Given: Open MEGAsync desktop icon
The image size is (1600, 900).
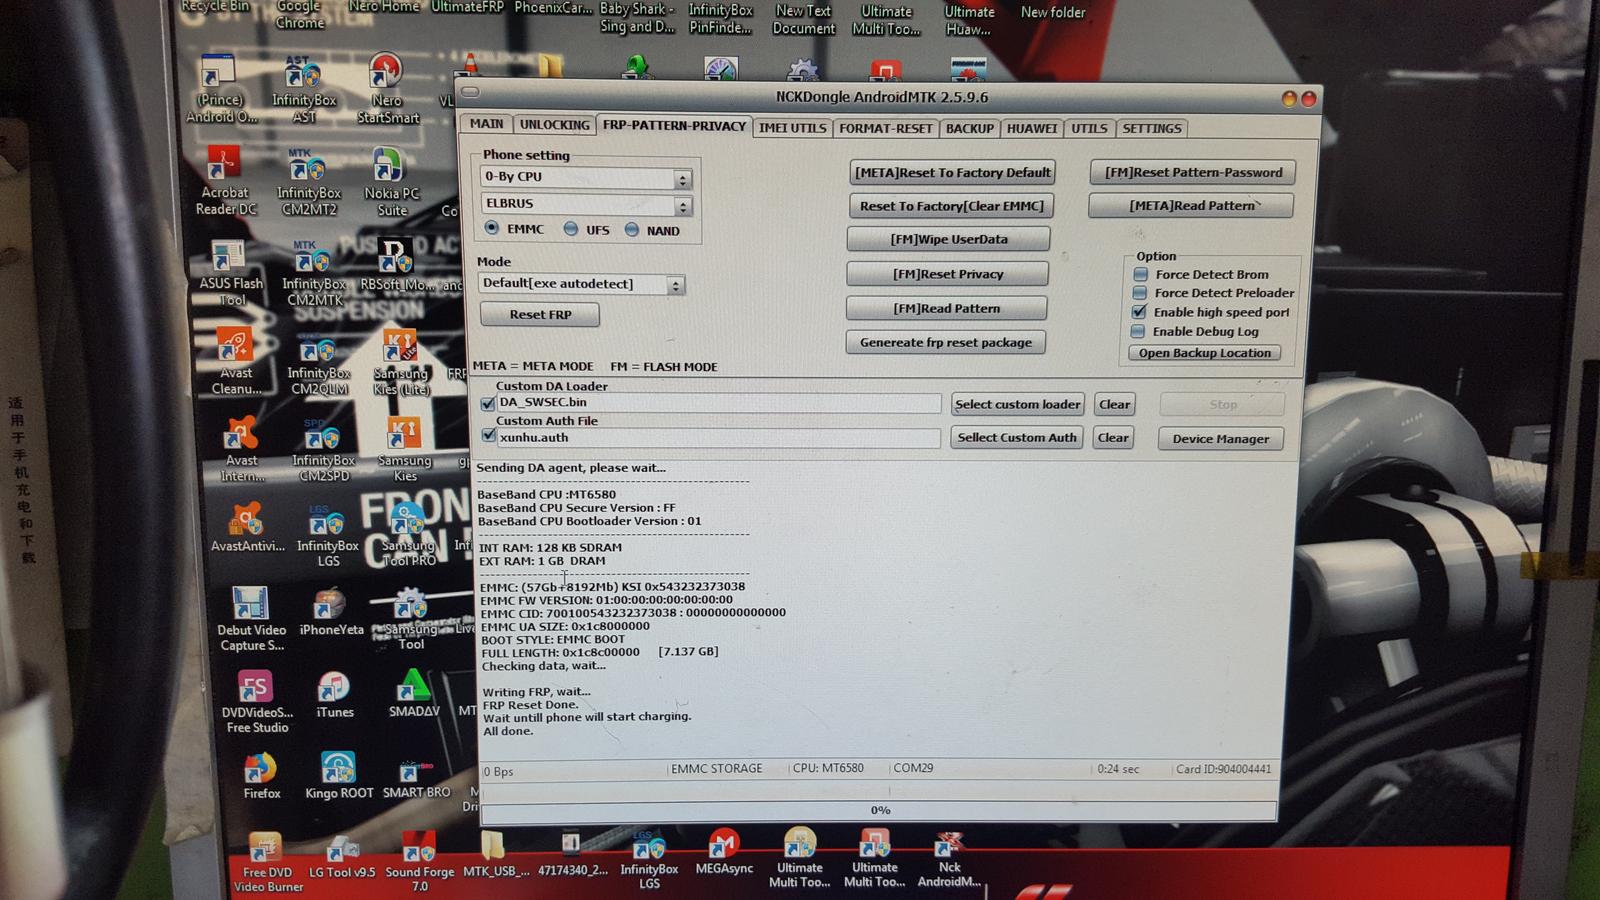Looking at the screenshot, I should coord(724,852).
